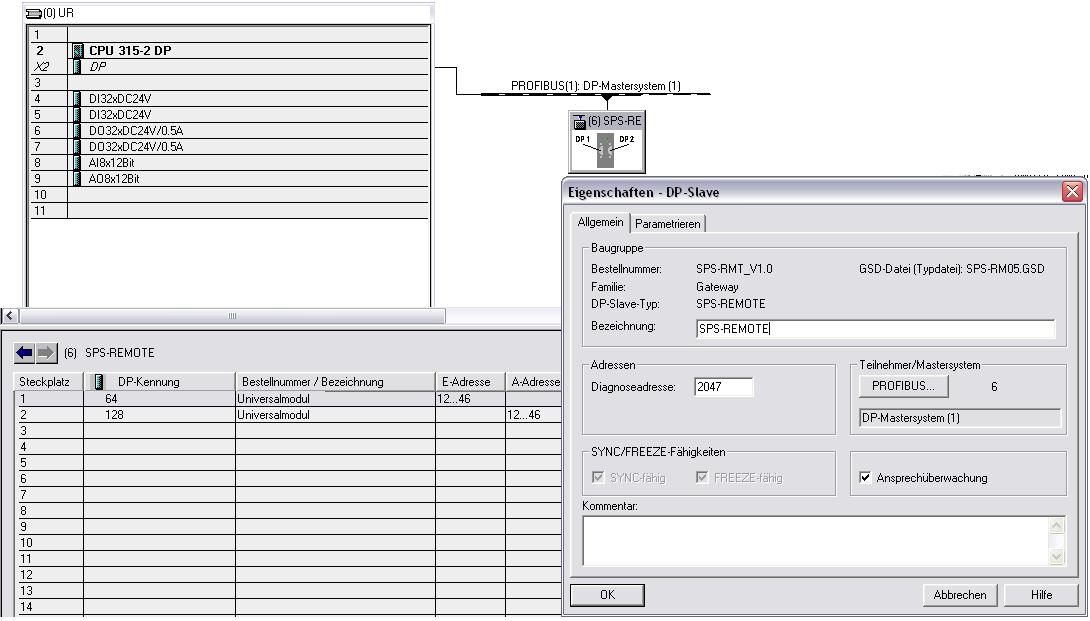The width and height of the screenshot is (1090, 621).
Task: Click the OK button
Action: pos(608,595)
